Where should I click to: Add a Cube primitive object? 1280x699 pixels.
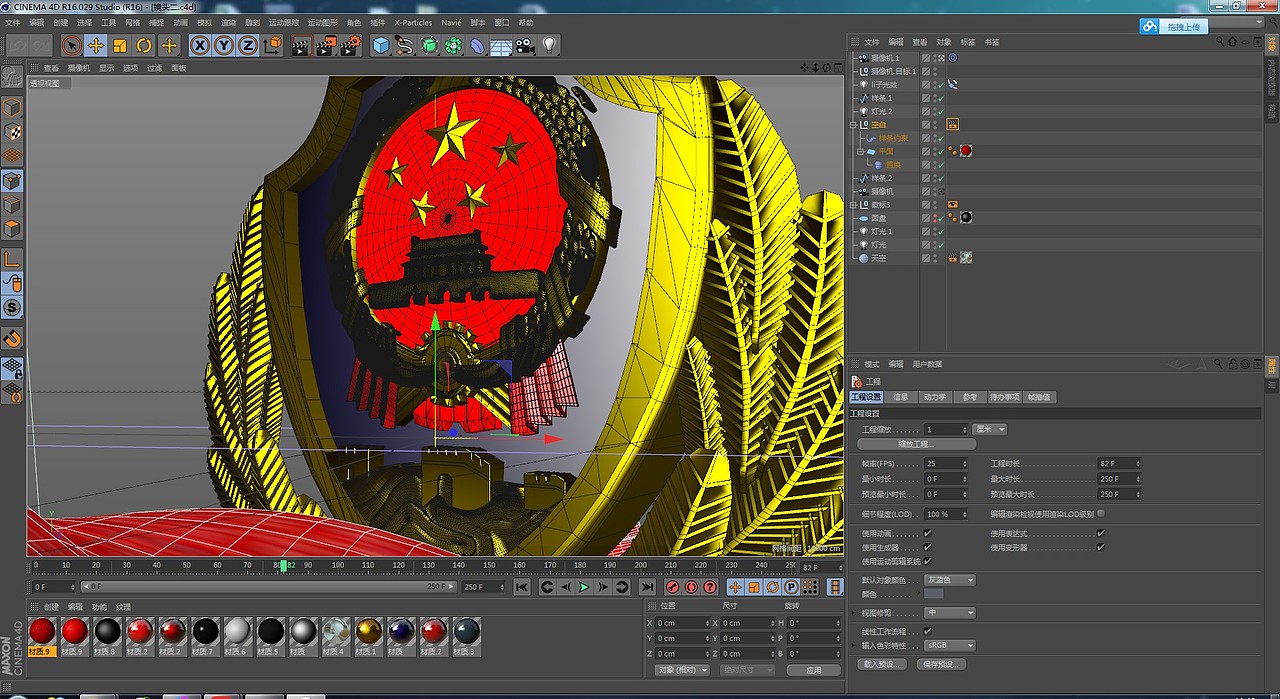pyautogui.click(x=381, y=45)
